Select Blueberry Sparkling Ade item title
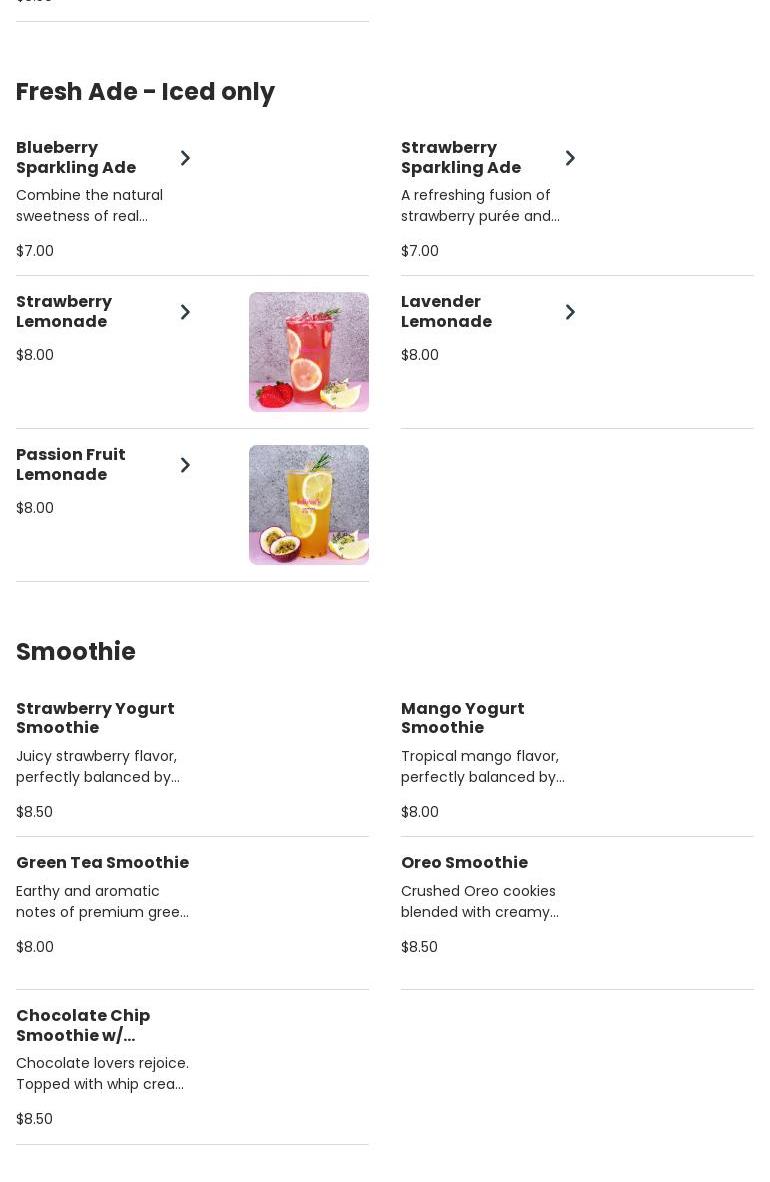The width and height of the screenshot is (770, 1182). pyautogui.click(x=76, y=158)
